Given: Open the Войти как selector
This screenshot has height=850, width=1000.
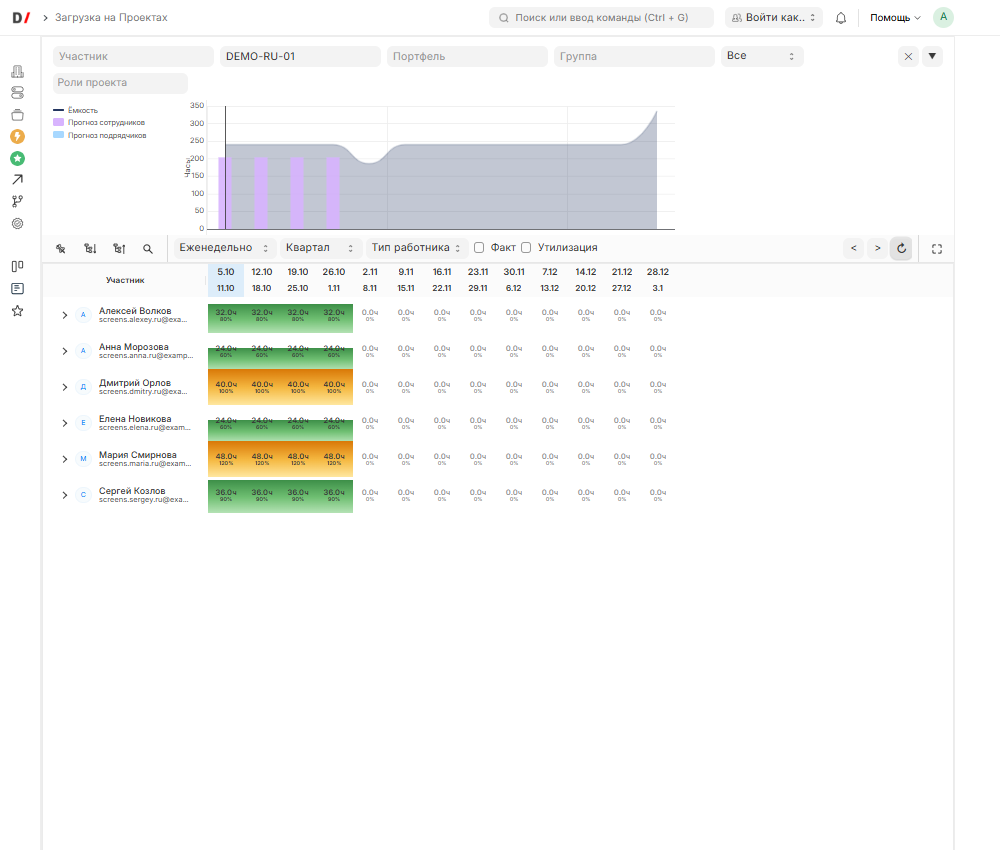Looking at the screenshot, I should [774, 18].
